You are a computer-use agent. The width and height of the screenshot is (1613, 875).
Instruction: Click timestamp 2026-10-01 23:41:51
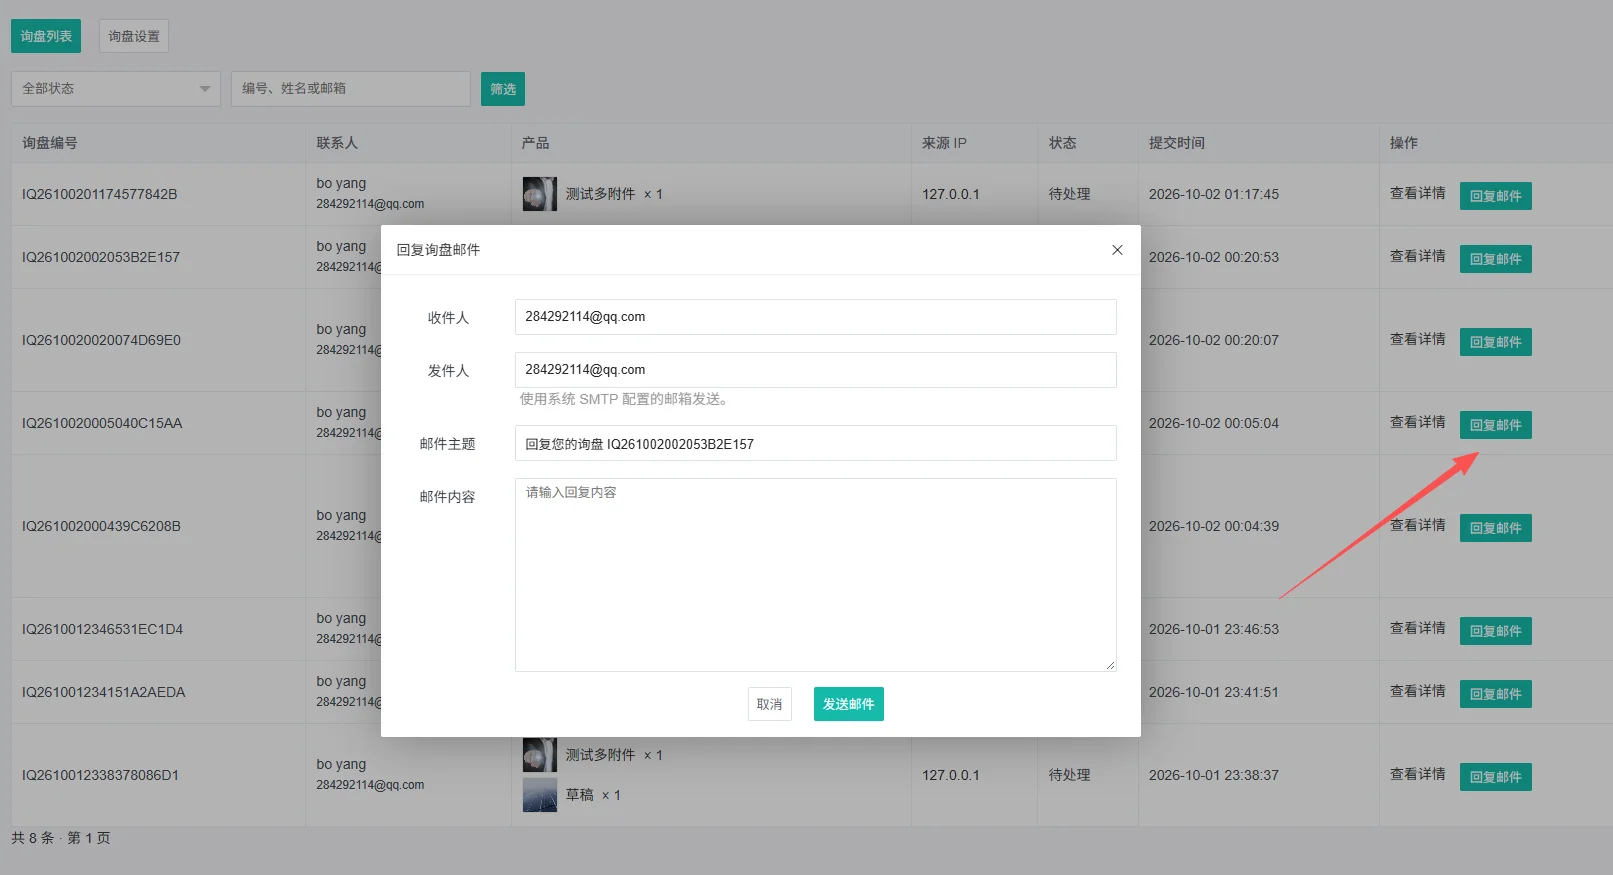point(1214,692)
